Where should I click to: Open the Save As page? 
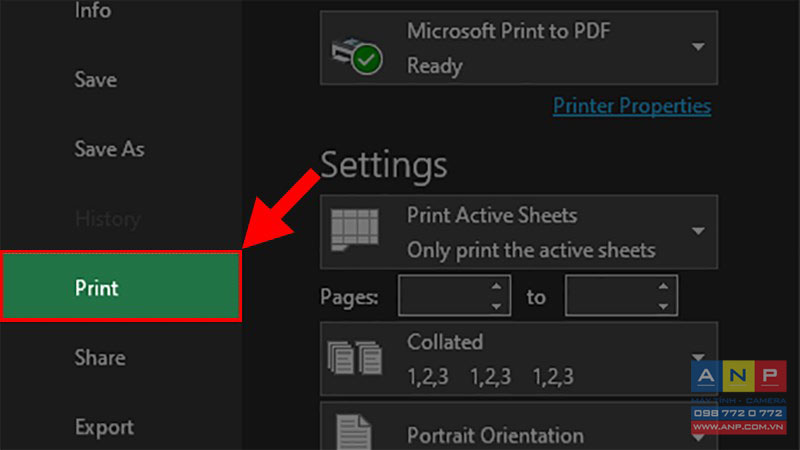[109, 149]
